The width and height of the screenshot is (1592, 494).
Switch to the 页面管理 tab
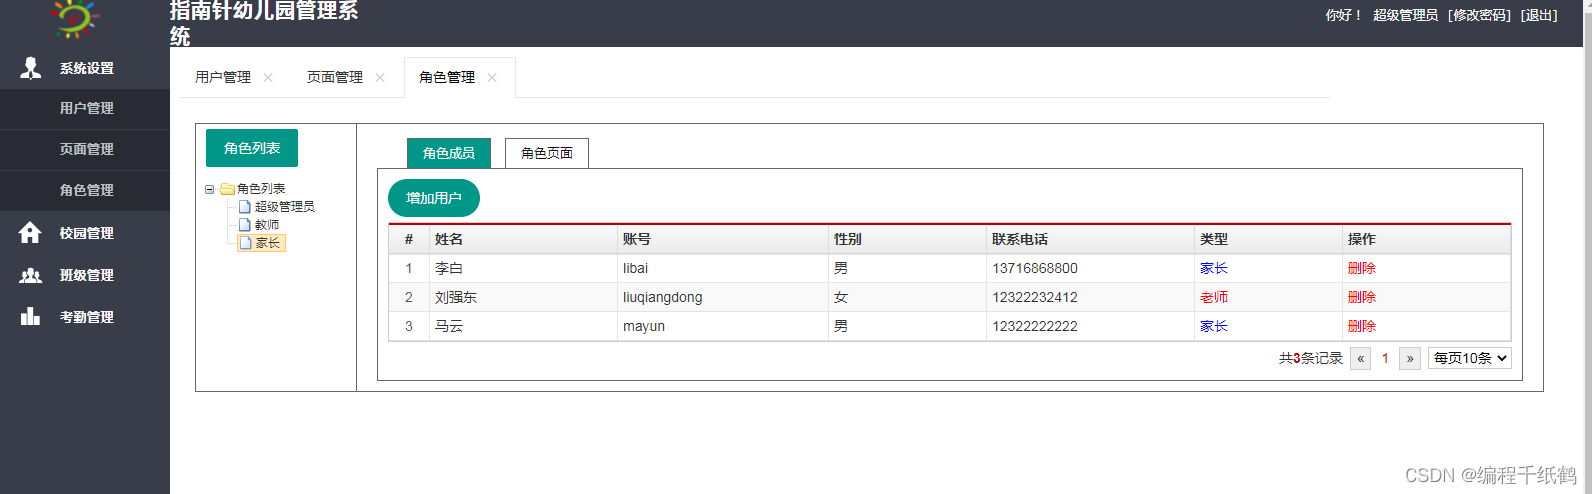pyautogui.click(x=335, y=77)
